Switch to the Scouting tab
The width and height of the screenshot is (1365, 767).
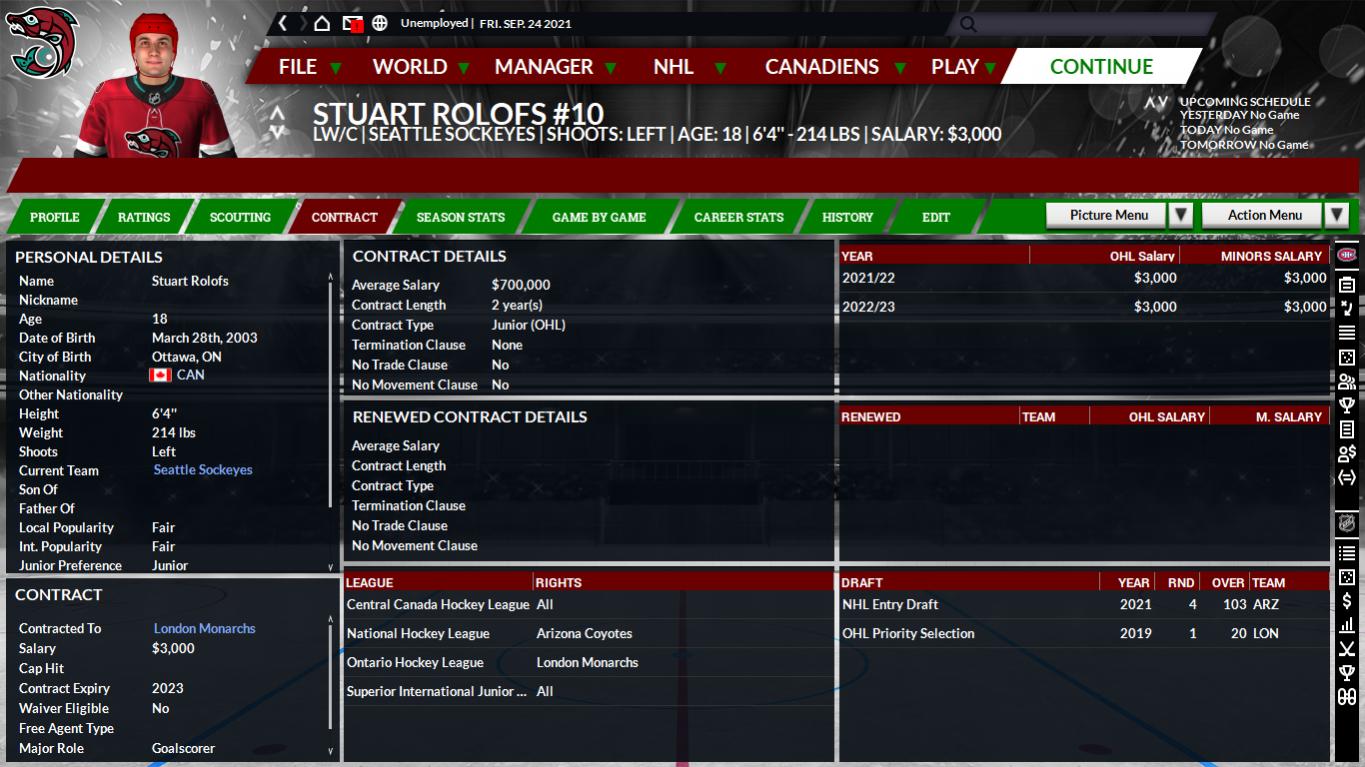pyautogui.click(x=240, y=217)
